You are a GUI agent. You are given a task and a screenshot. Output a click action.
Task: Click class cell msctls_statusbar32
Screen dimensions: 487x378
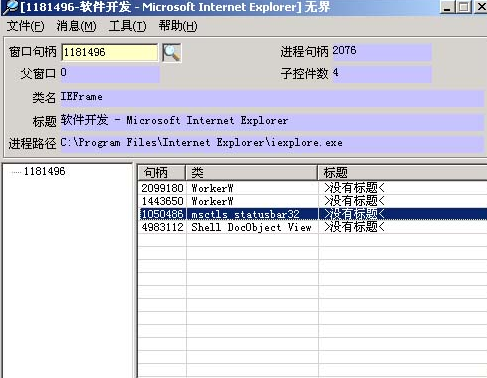(x=245, y=214)
